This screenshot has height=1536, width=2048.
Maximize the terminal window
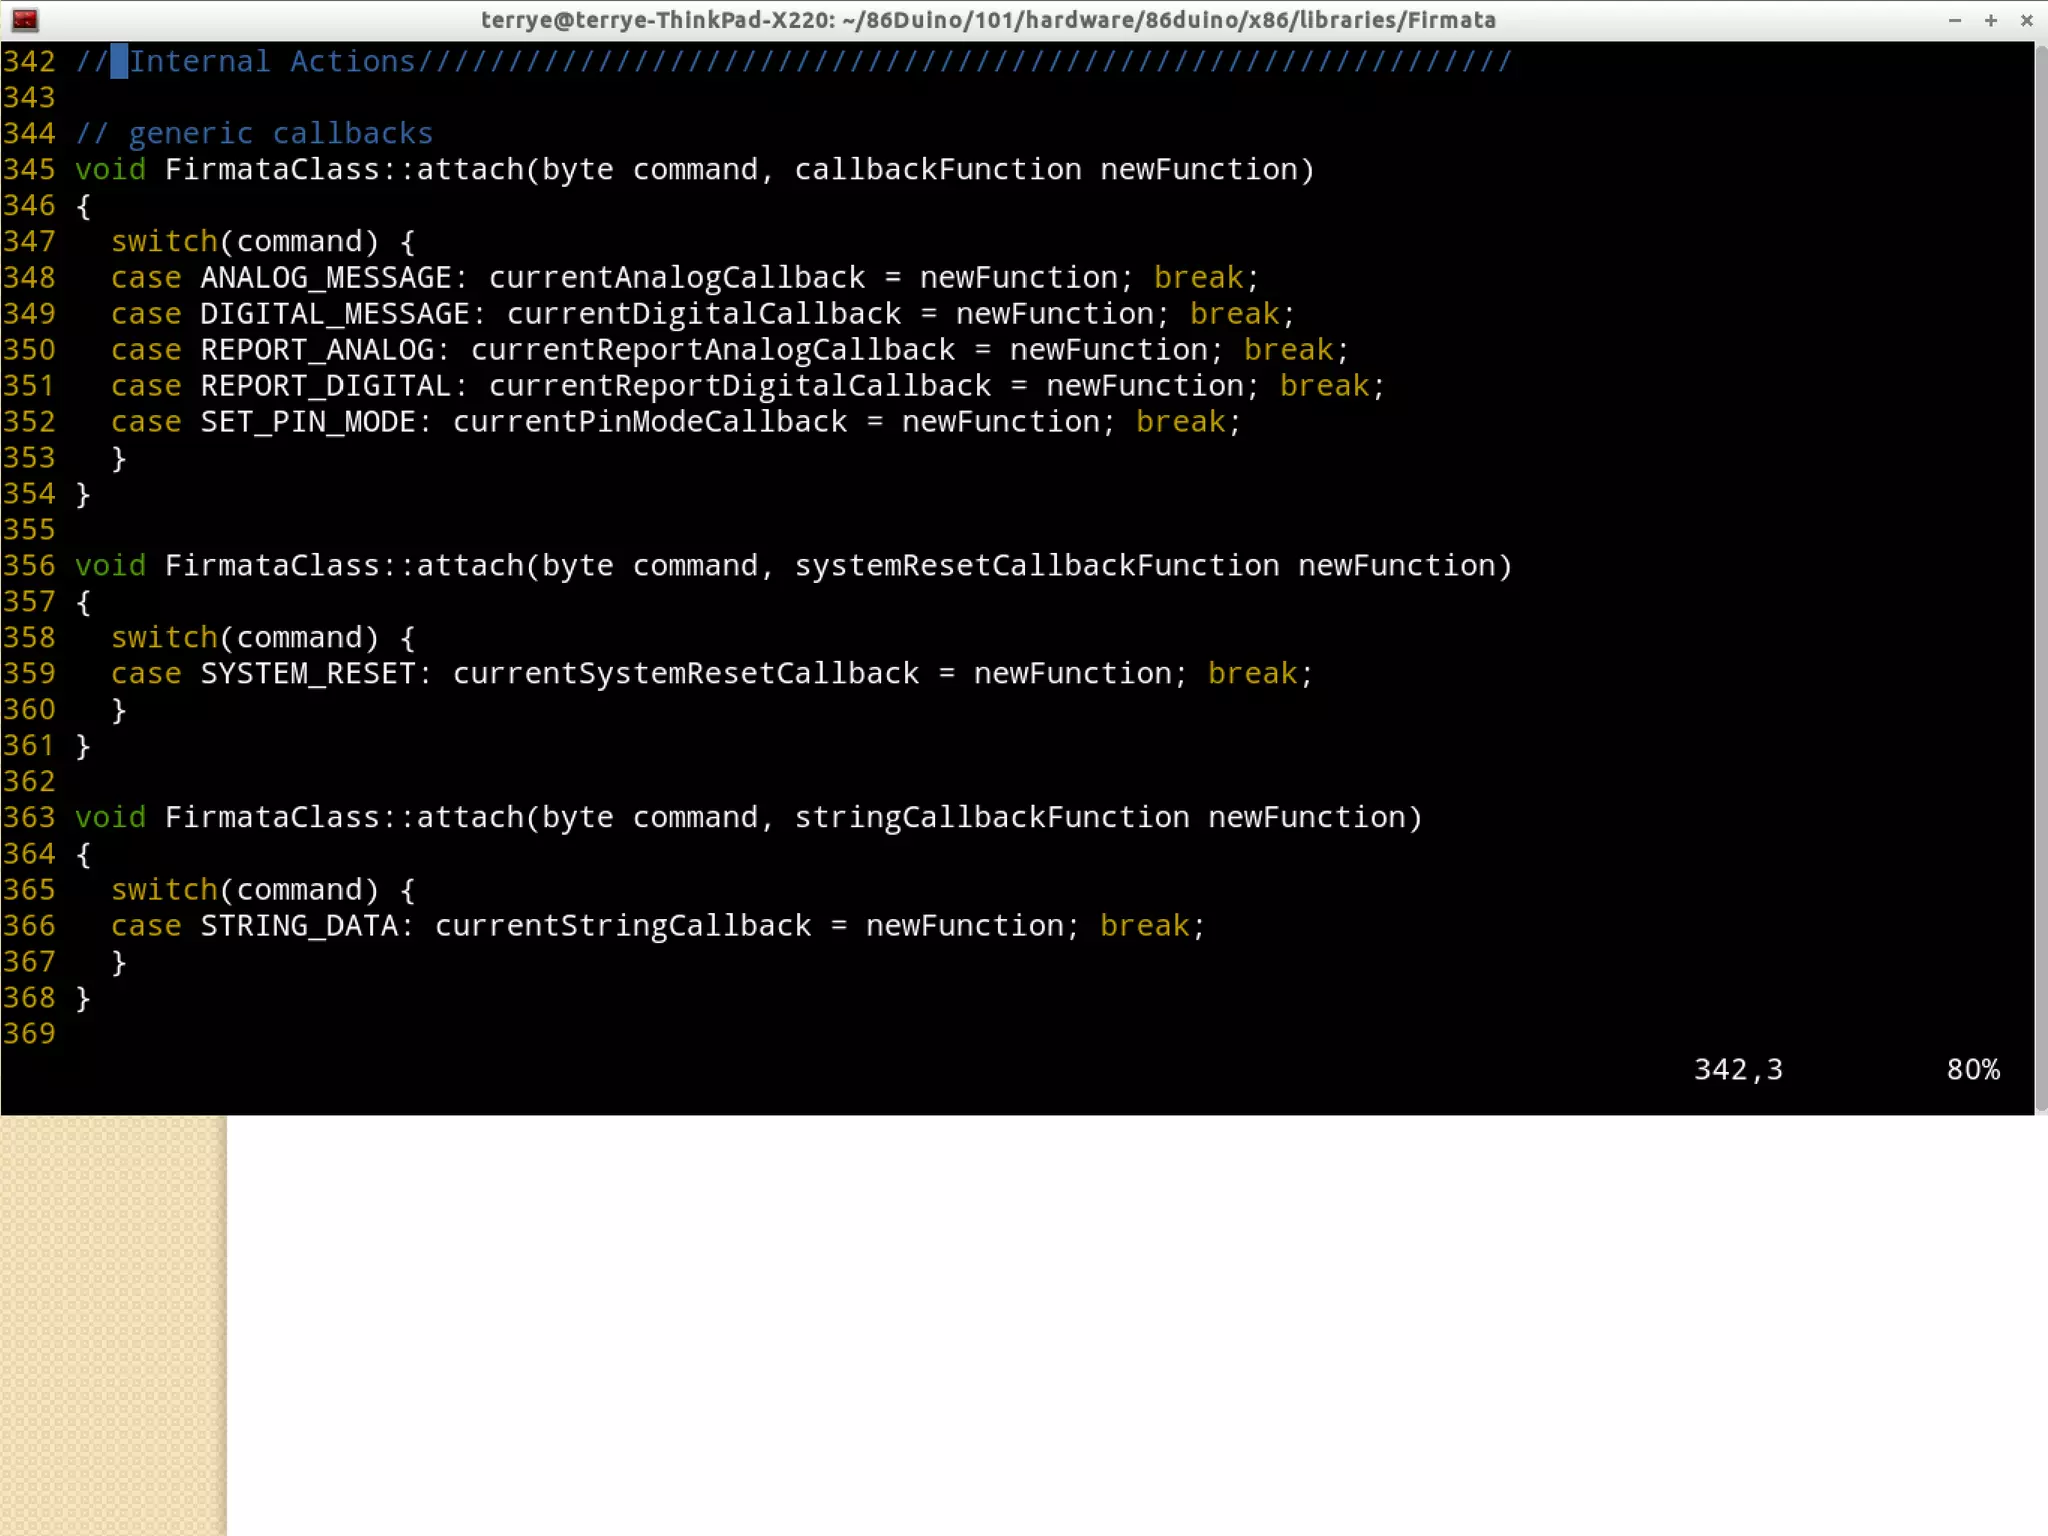[x=1991, y=20]
